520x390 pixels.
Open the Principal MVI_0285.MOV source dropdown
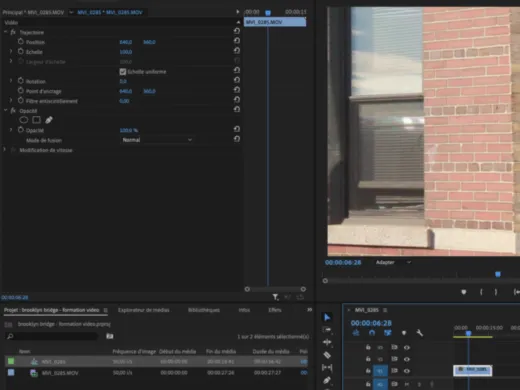(71, 12)
